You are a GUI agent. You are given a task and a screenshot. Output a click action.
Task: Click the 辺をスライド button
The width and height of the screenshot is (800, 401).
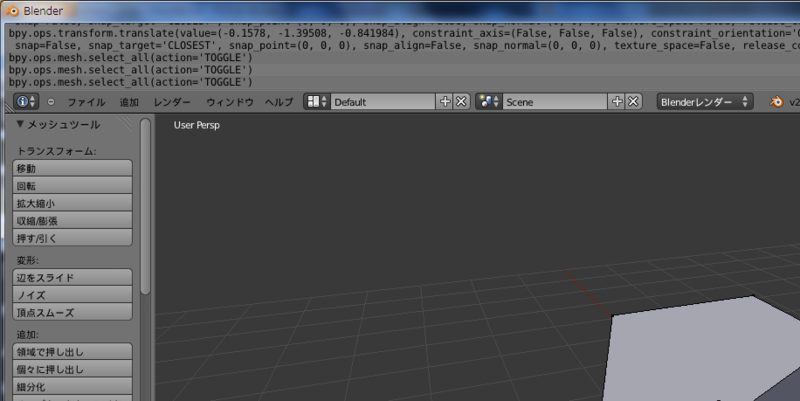tap(72, 277)
